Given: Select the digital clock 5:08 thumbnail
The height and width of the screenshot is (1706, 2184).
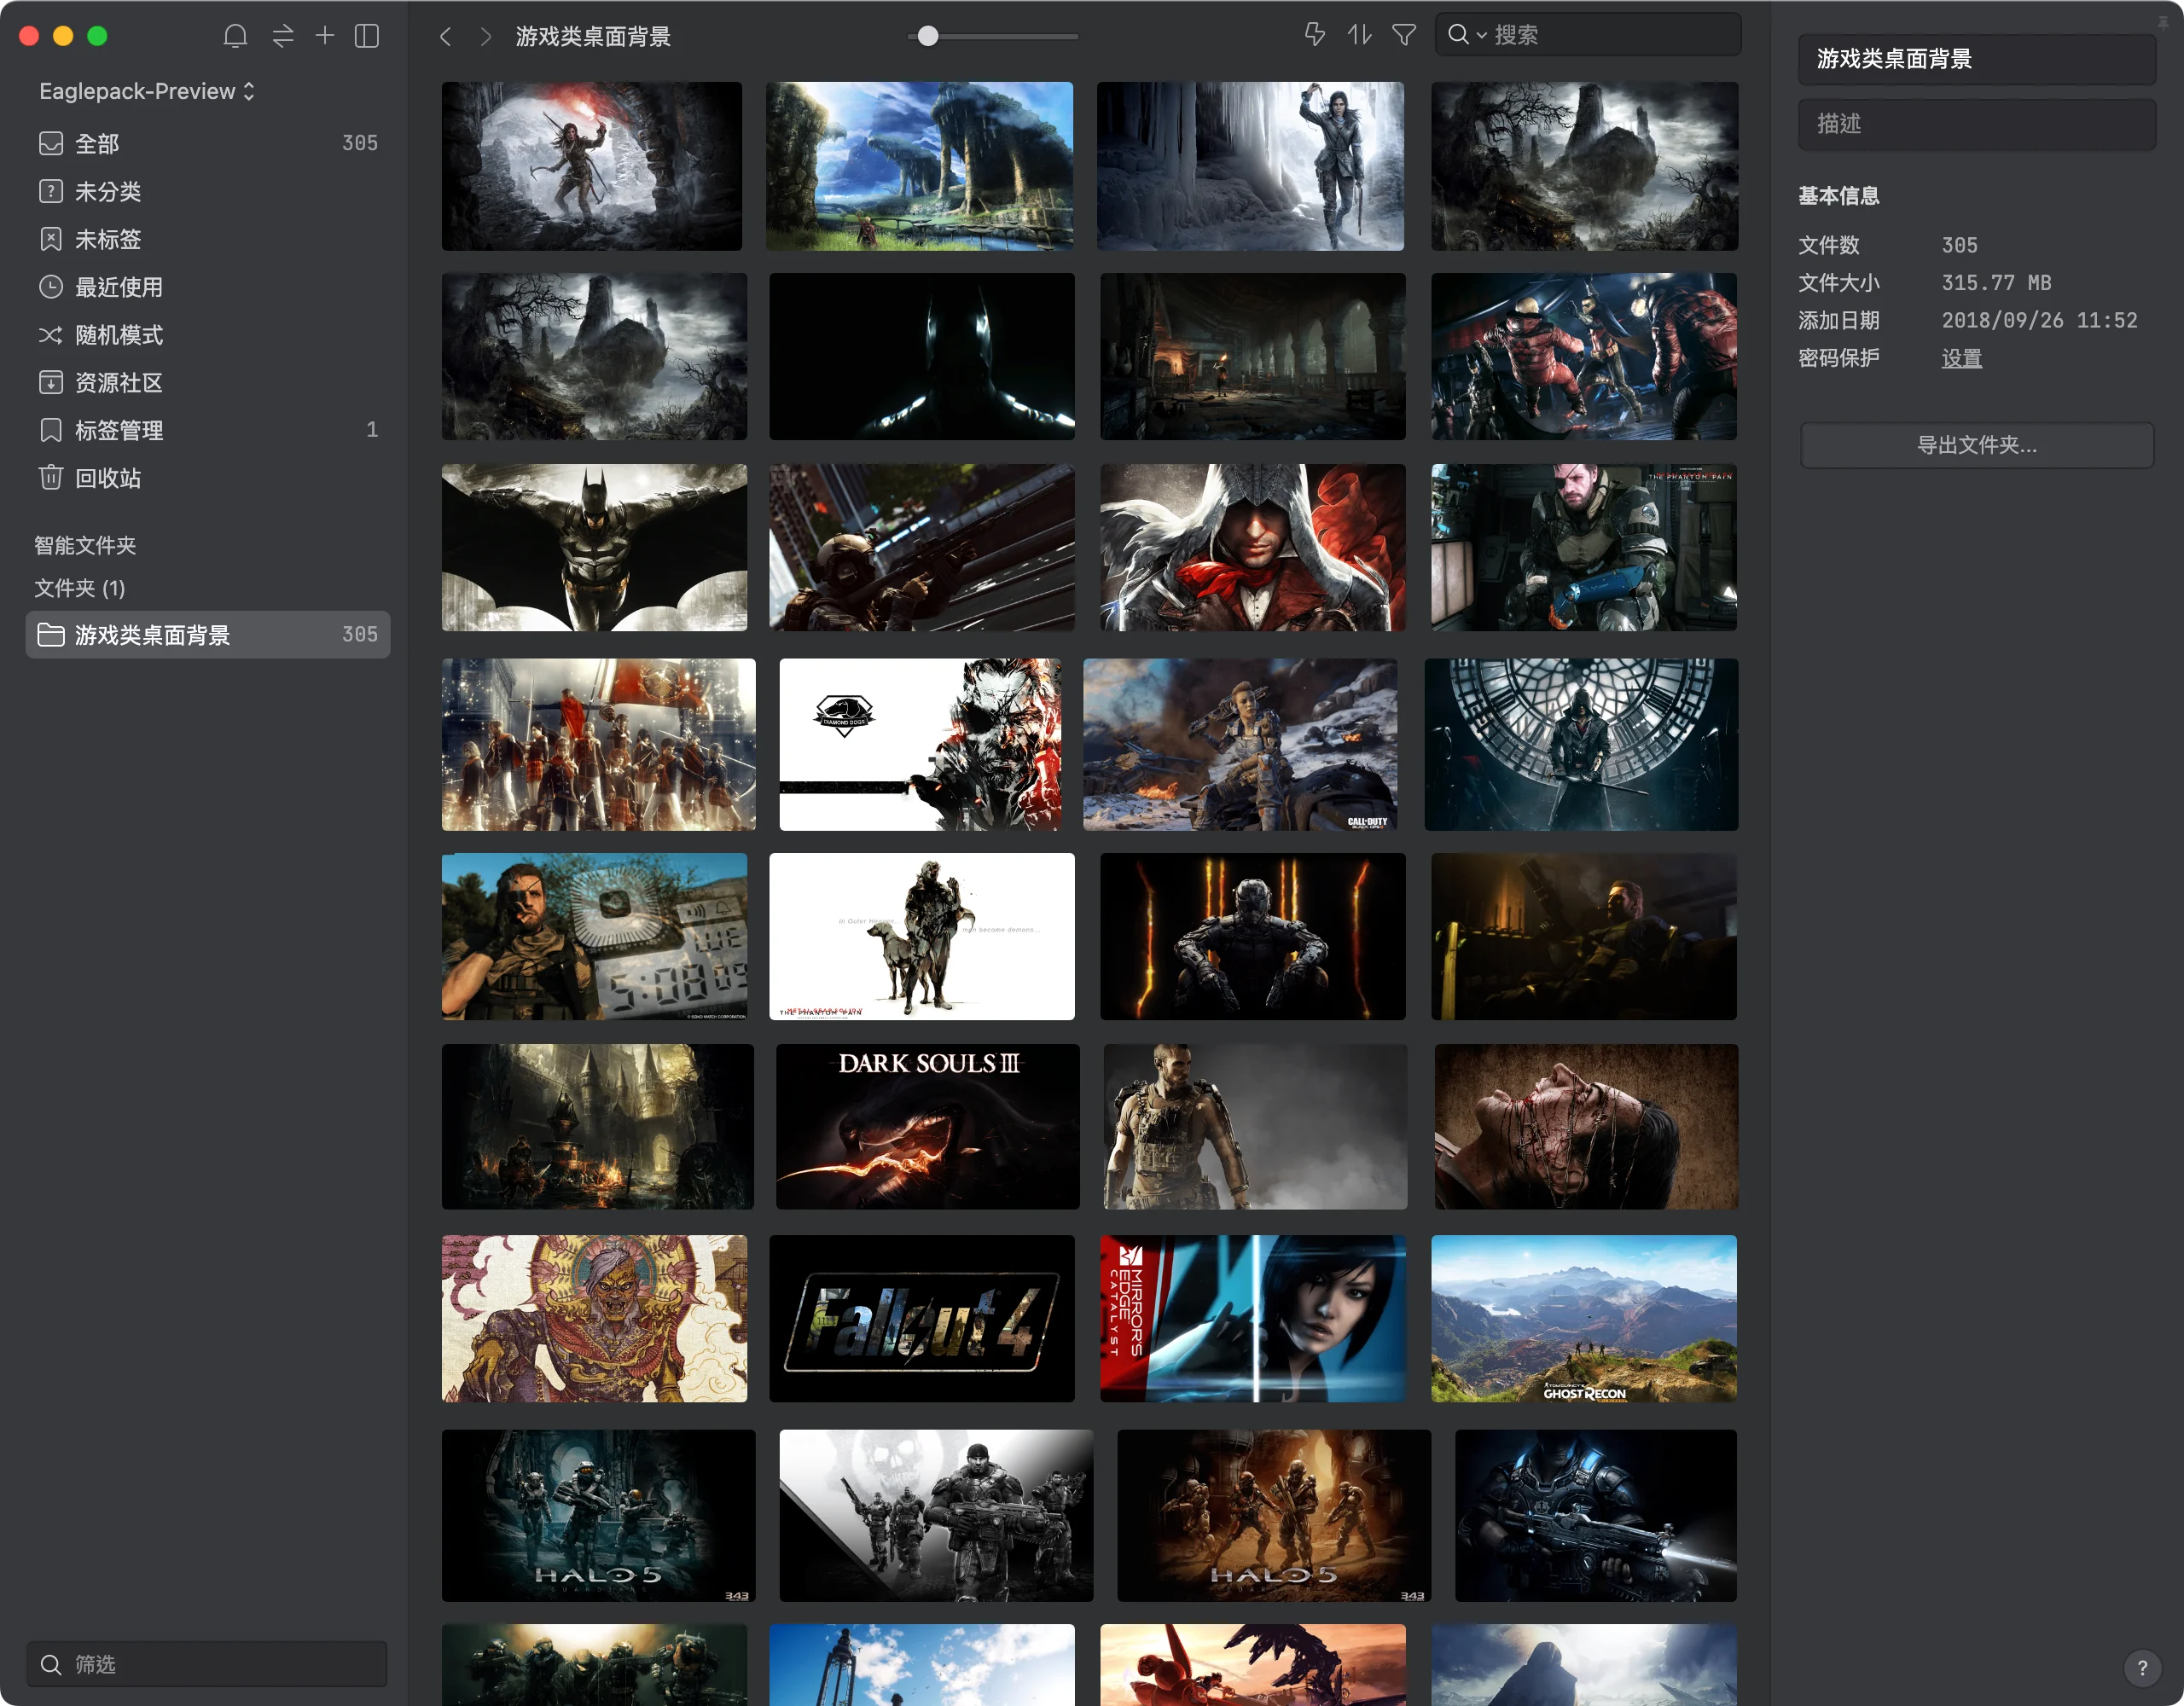Looking at the screenshot, I should click(x=594, y=936).
